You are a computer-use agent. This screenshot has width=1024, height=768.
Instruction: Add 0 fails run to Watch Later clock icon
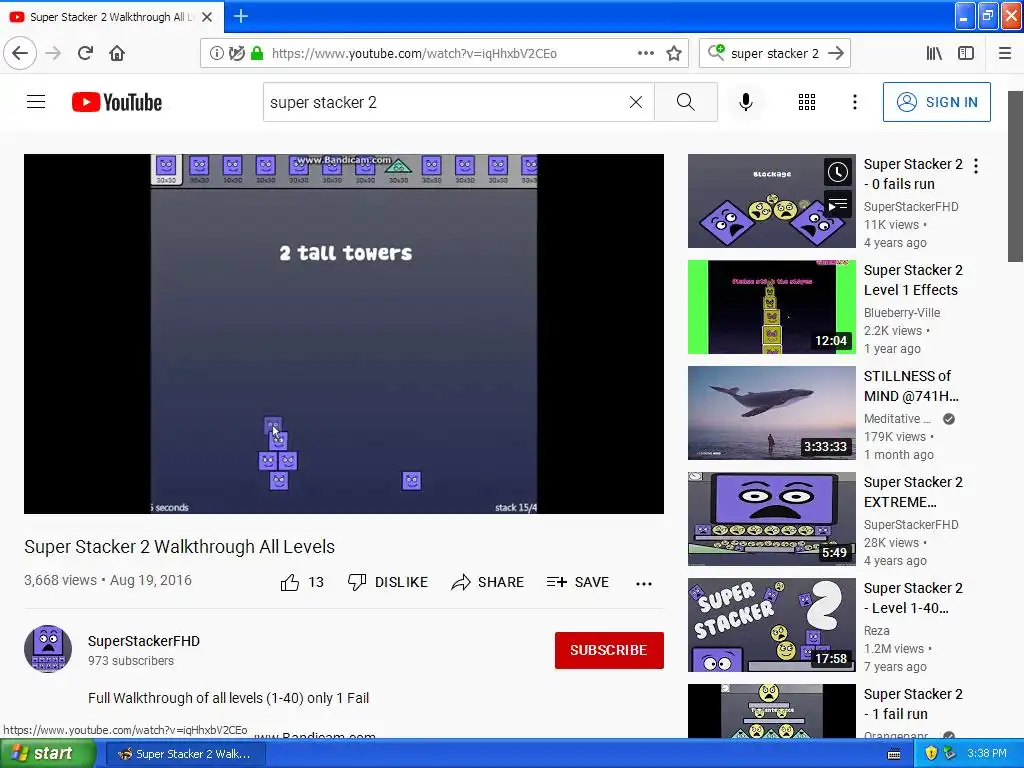point(838,172)
